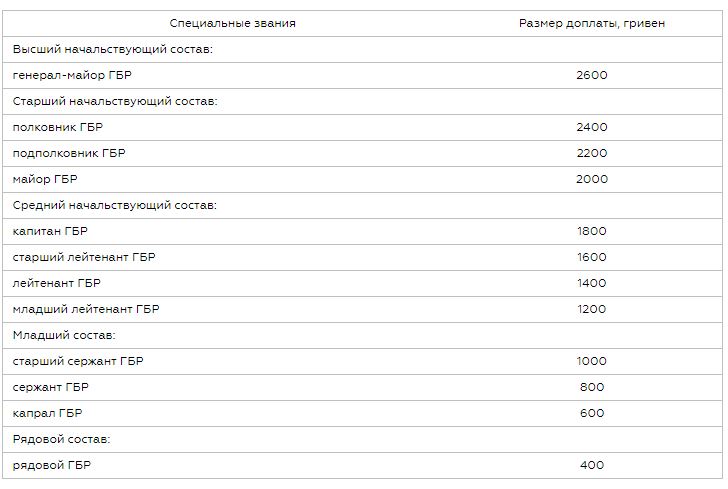The image size is (728, 489).
Task: Select the 400 amount for рядовой ГБР
Action: pyautogui.click(x=592, y=465)
